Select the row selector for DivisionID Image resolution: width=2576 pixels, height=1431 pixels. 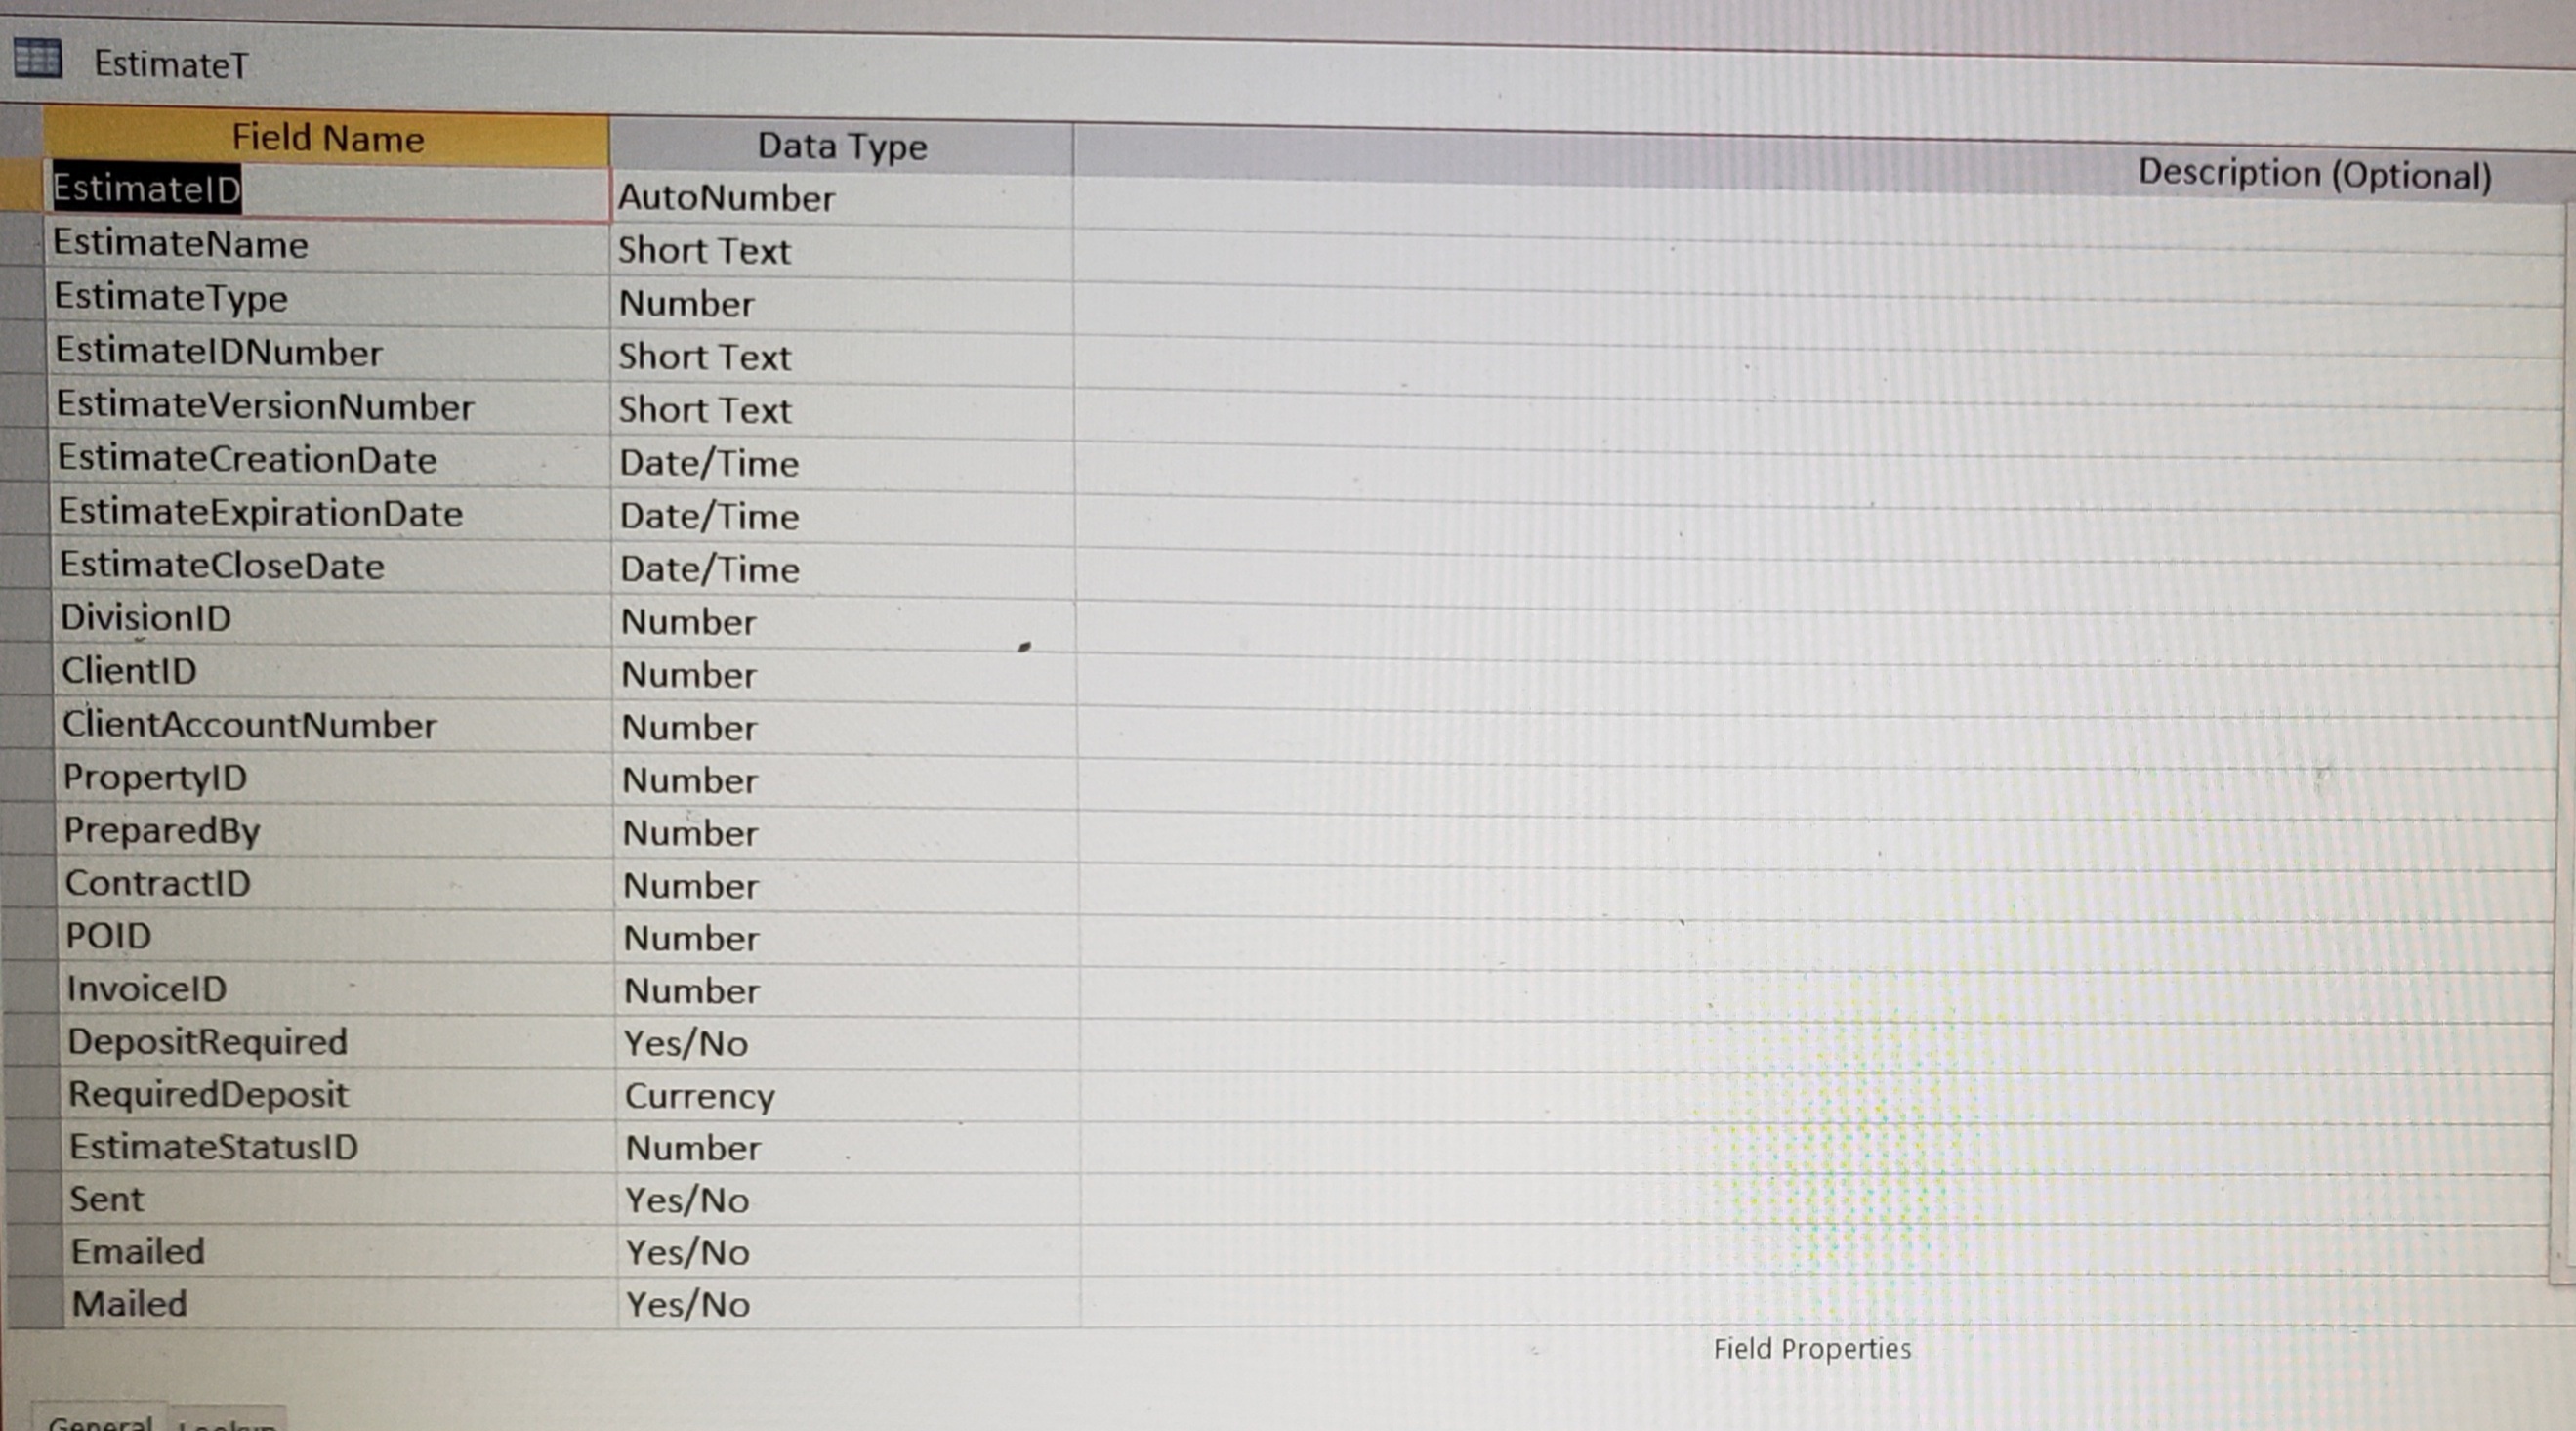pos(24,618)
